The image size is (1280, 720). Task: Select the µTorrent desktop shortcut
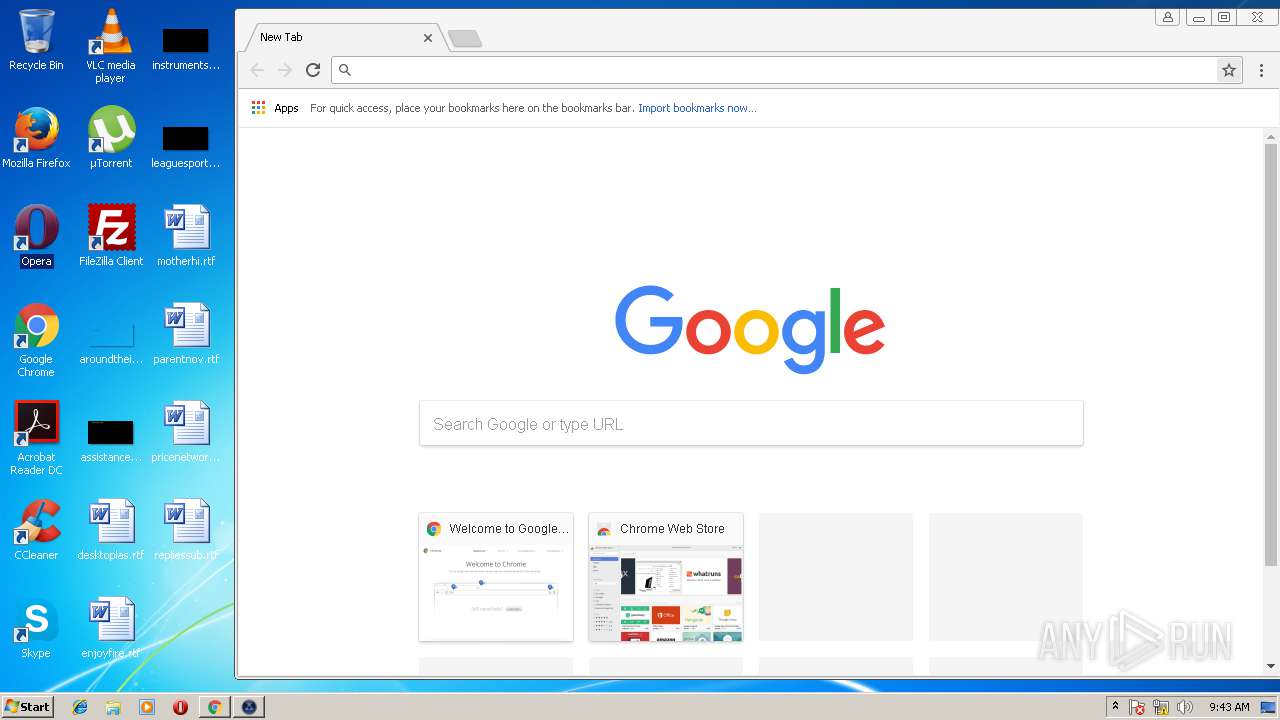110,138
